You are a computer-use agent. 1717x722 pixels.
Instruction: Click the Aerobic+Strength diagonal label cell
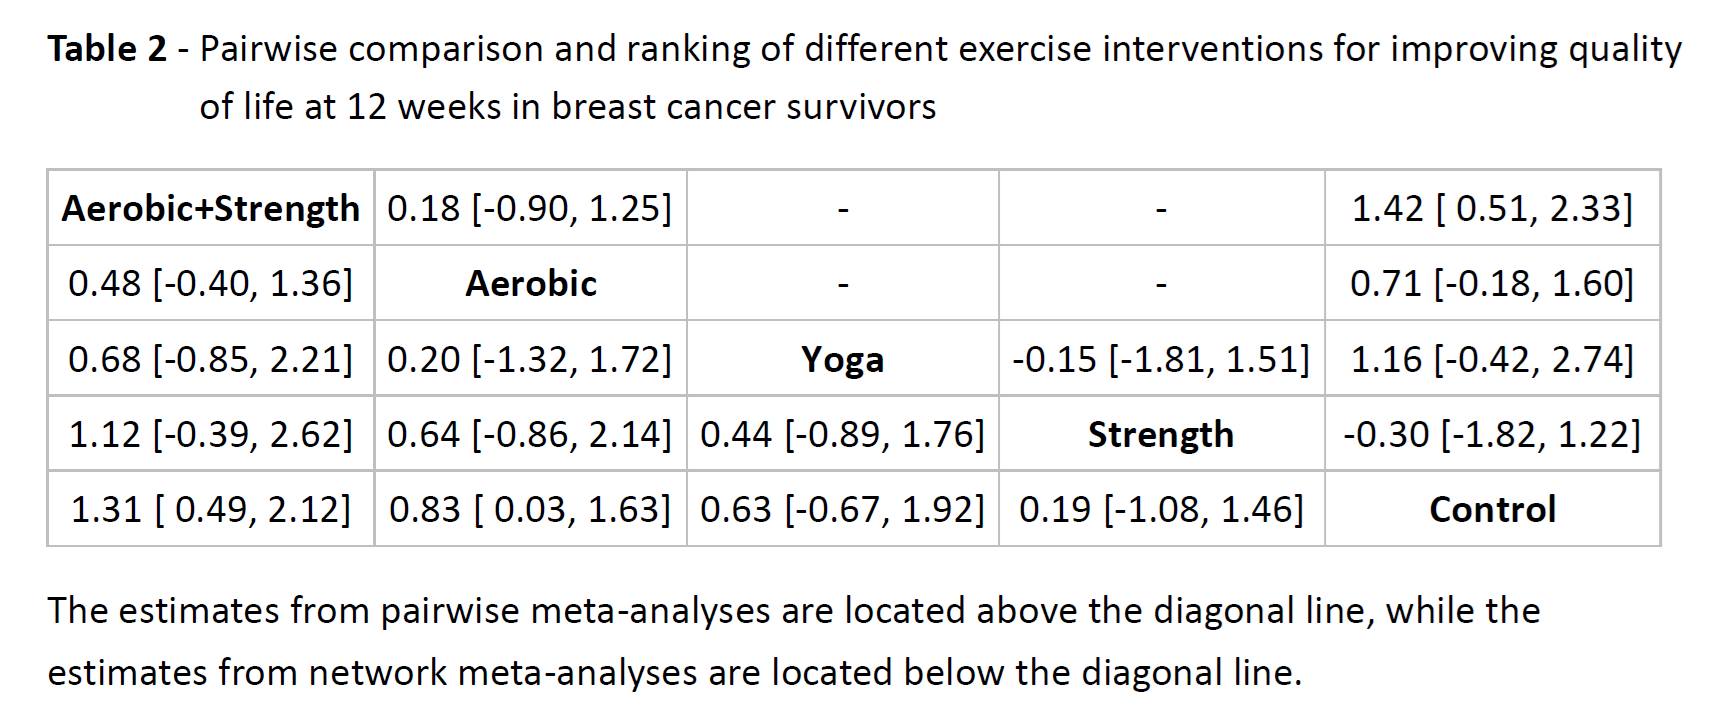click(x=211, y=208)
